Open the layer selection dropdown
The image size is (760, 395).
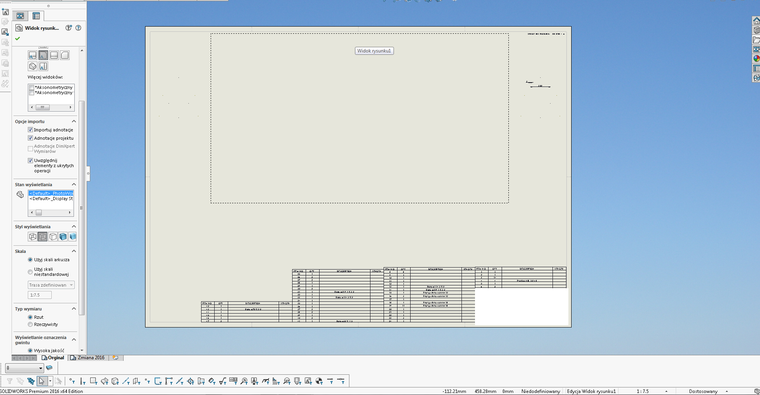click(24, 368)
